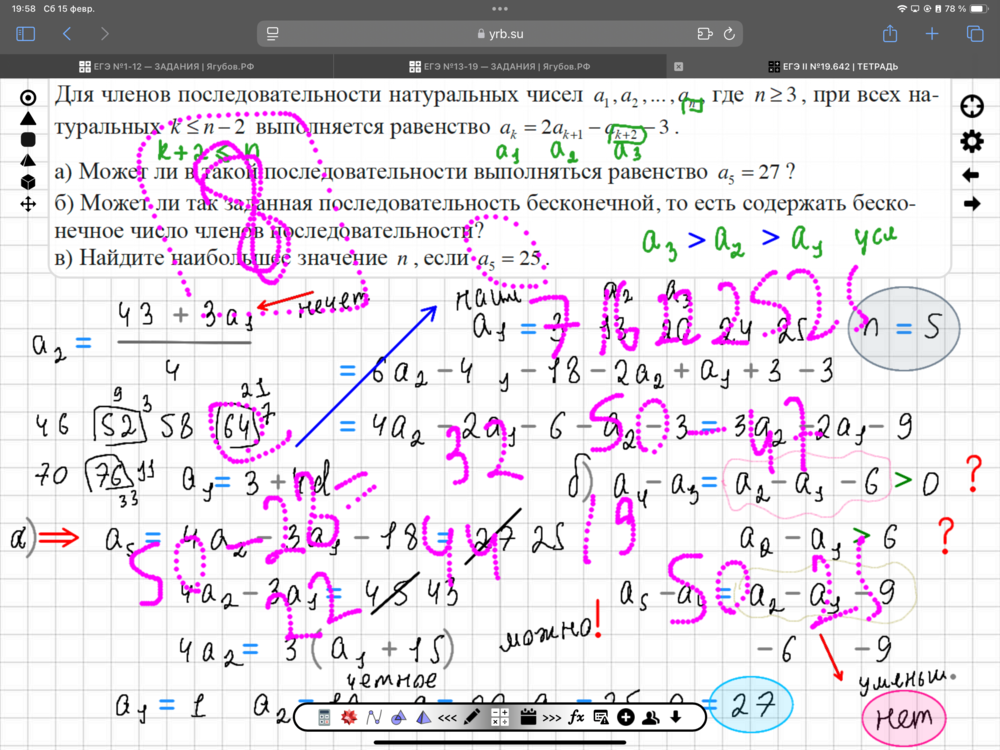Click the plus circle add button
1000x750 pixels.
point(626,717)
